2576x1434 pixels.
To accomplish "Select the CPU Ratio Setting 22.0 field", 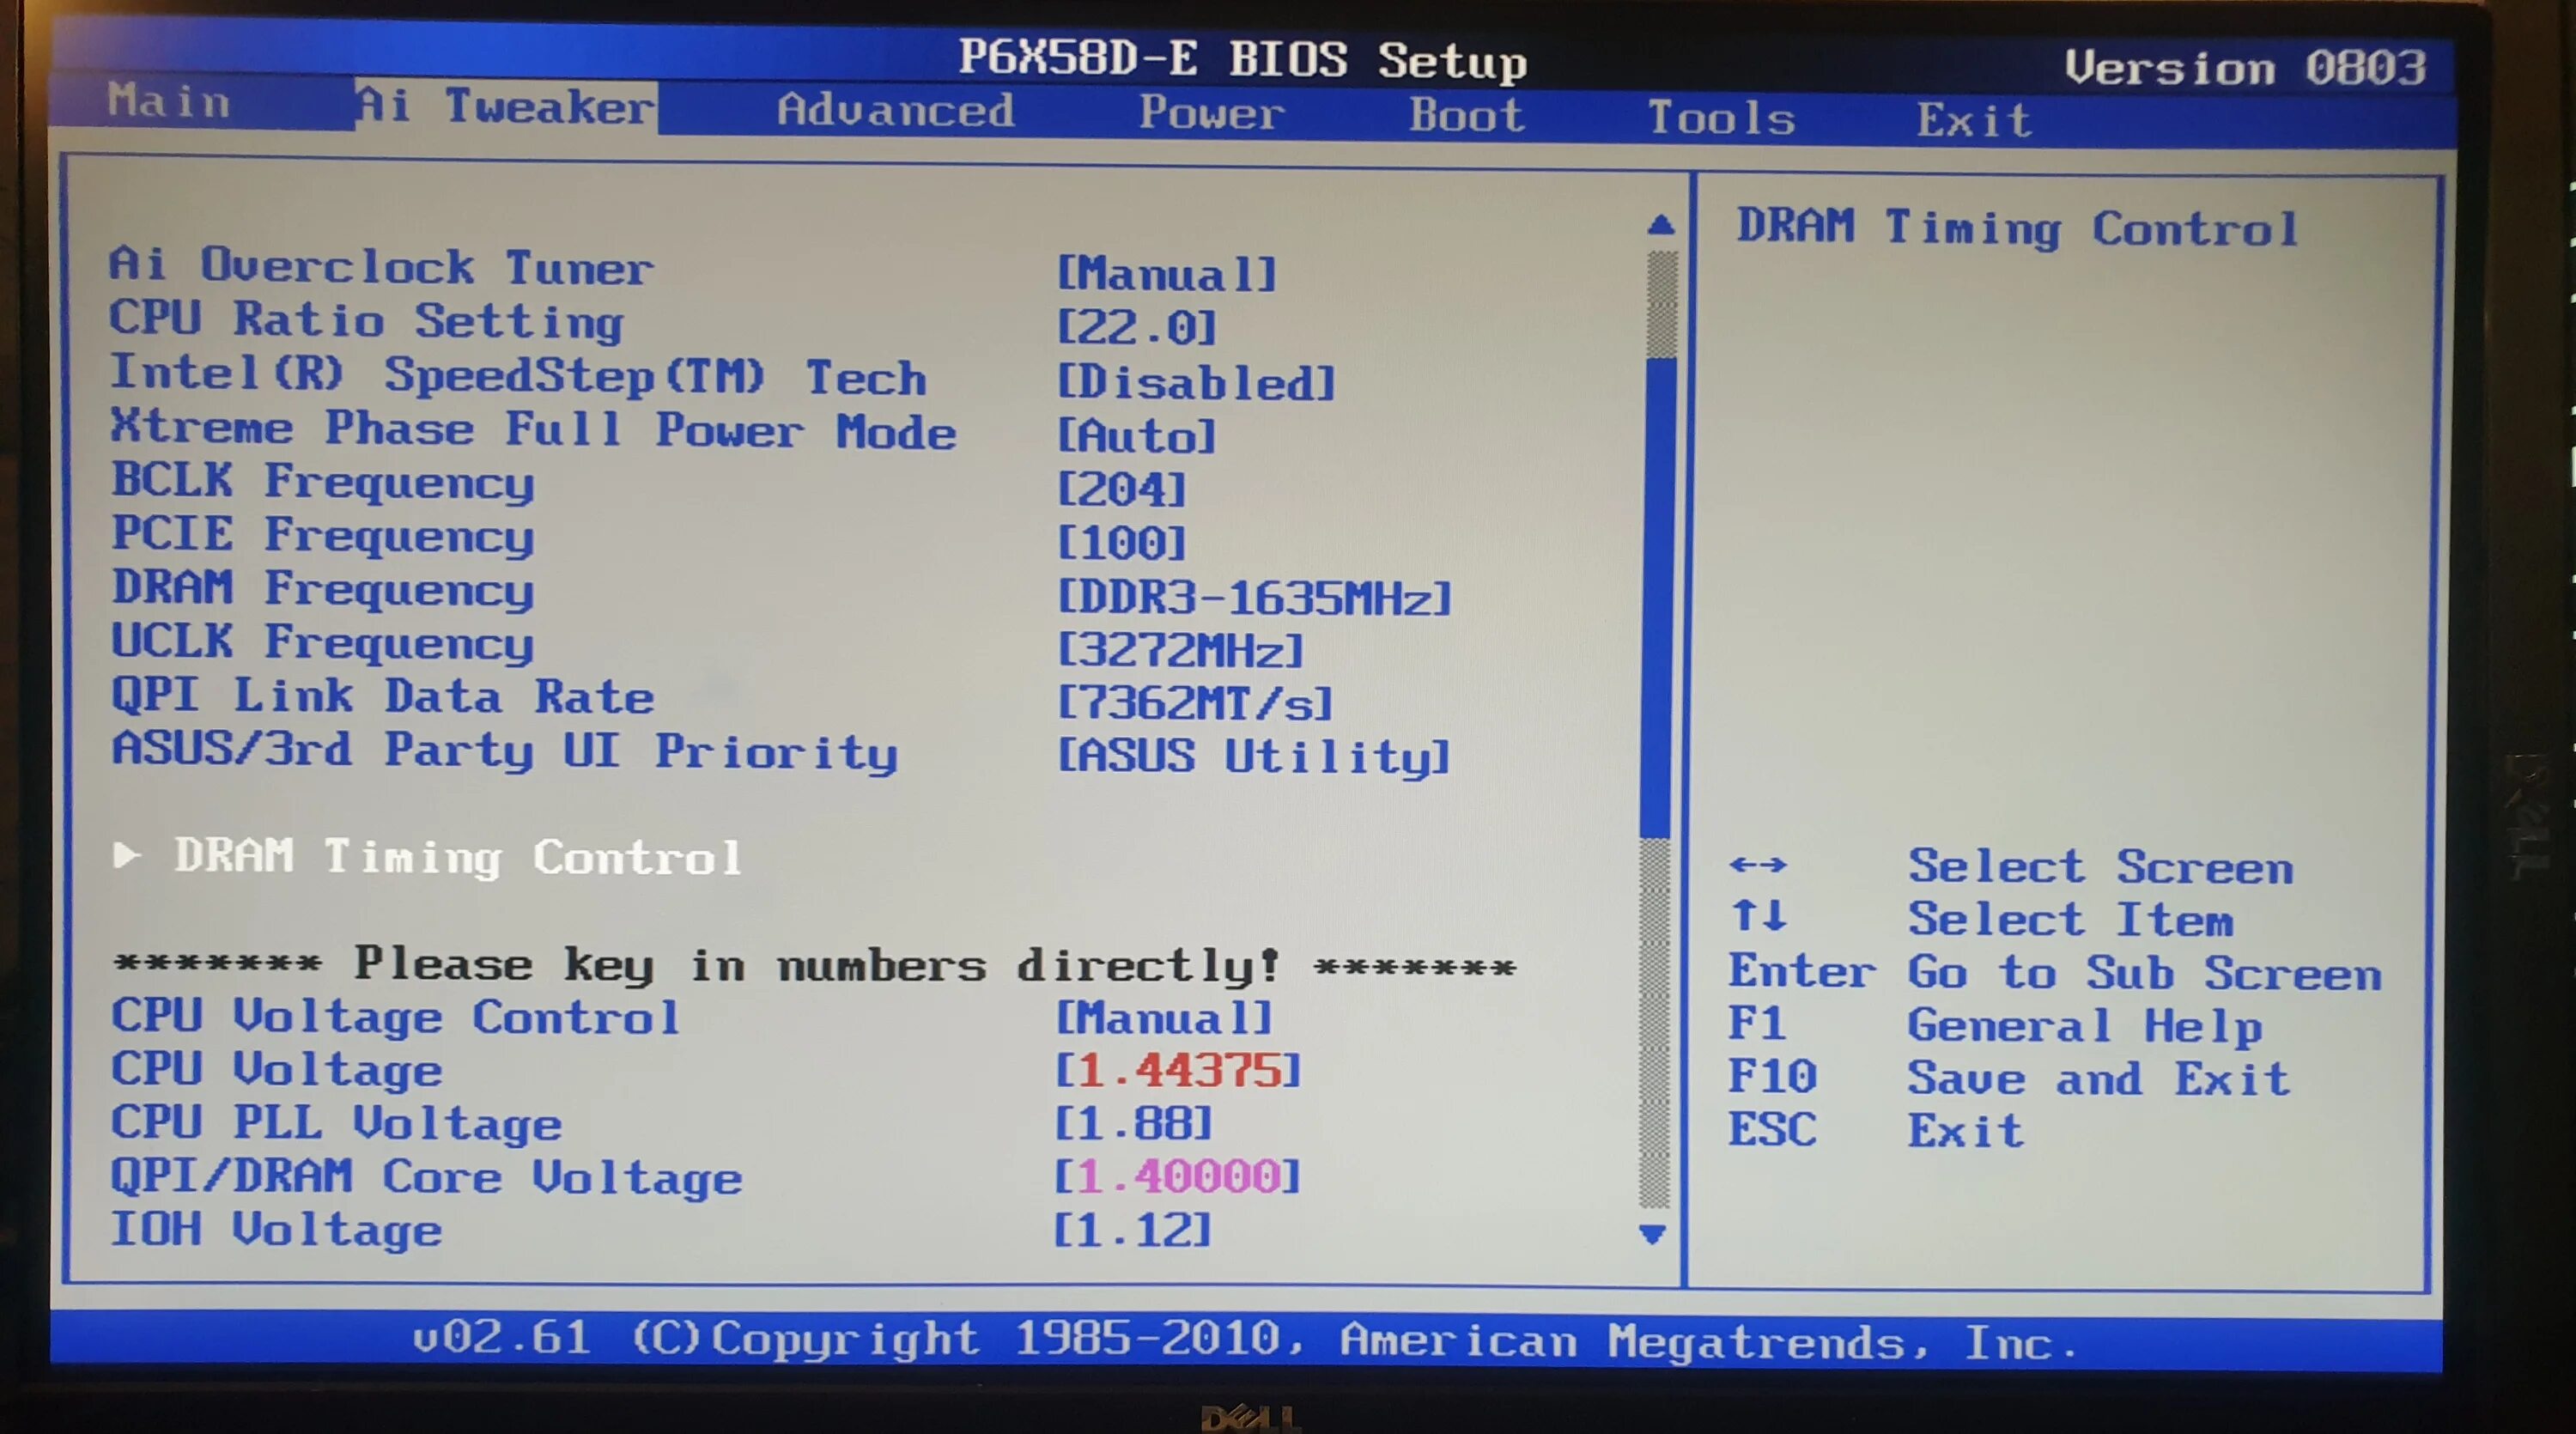I will pyautogui.click(x=1137, y=328).
